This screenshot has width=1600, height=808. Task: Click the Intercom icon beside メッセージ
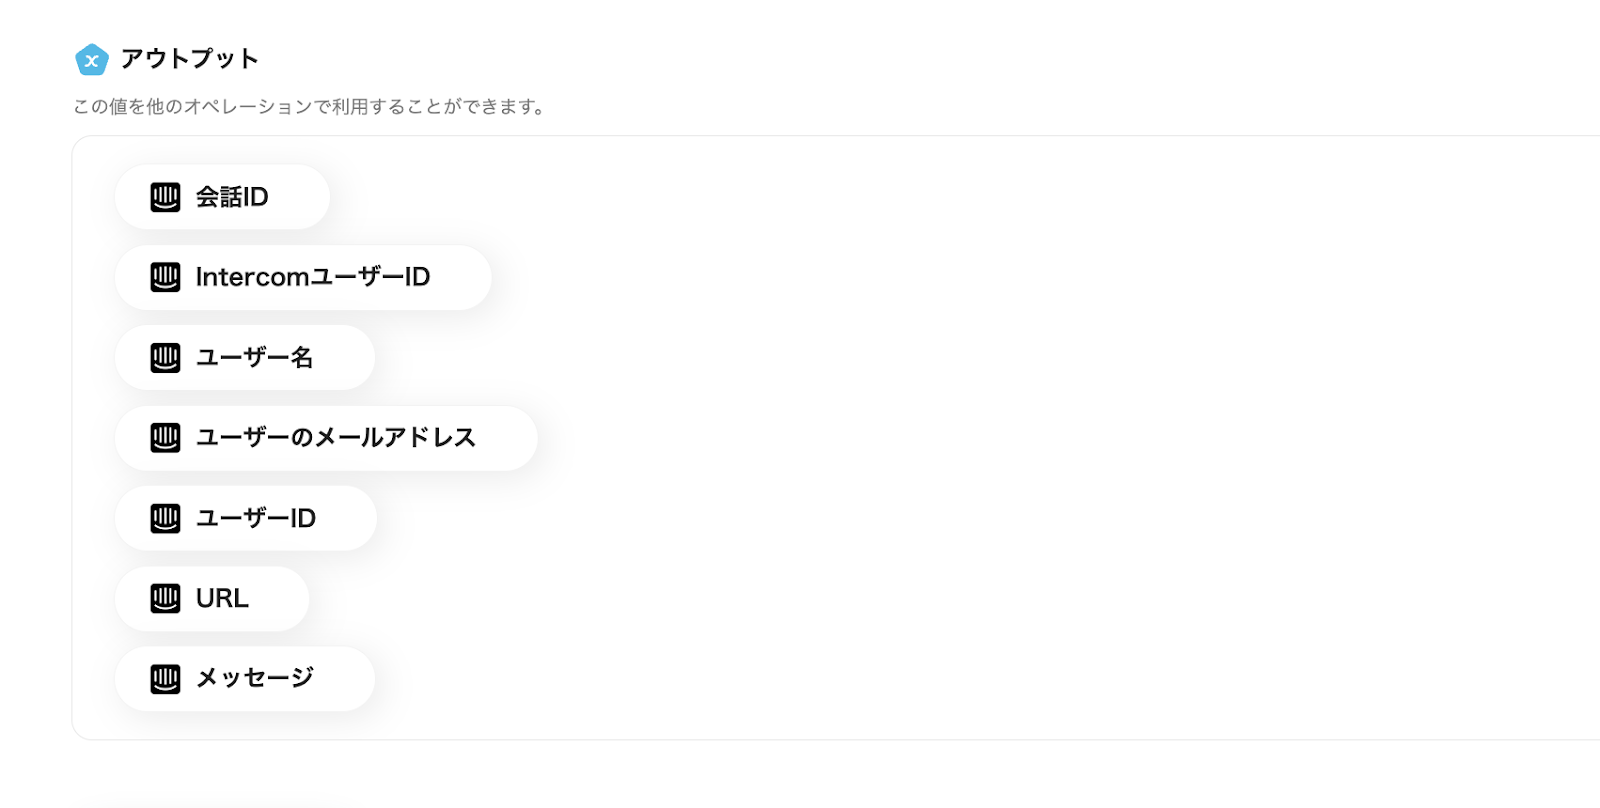pyautogui.click(x=165, y=678)
